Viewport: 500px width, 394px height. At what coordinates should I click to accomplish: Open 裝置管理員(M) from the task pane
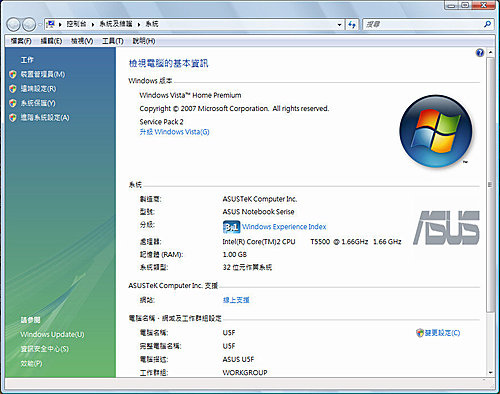(43, 74)
